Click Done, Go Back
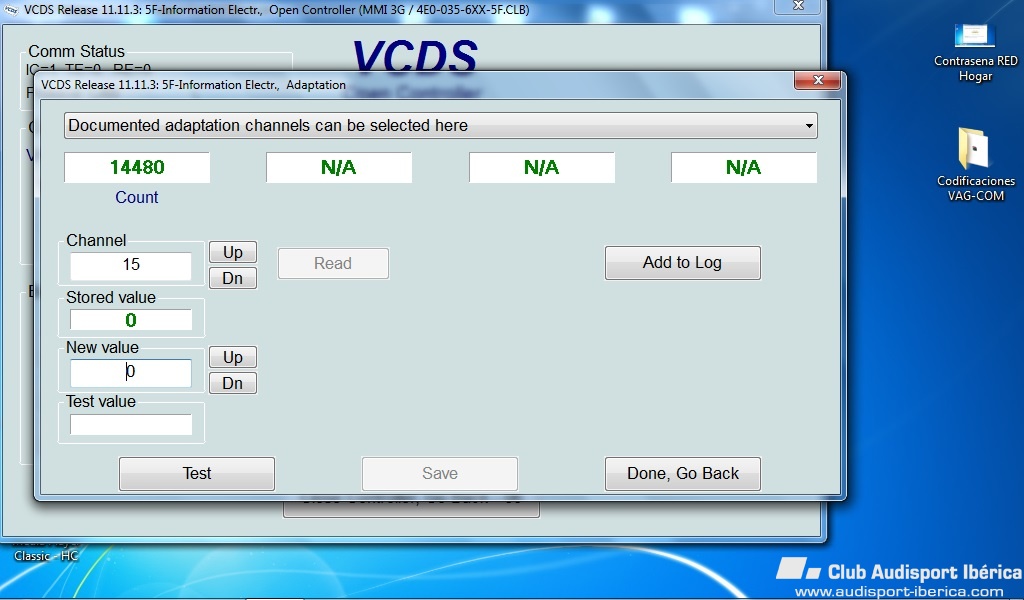 point(682,473)
